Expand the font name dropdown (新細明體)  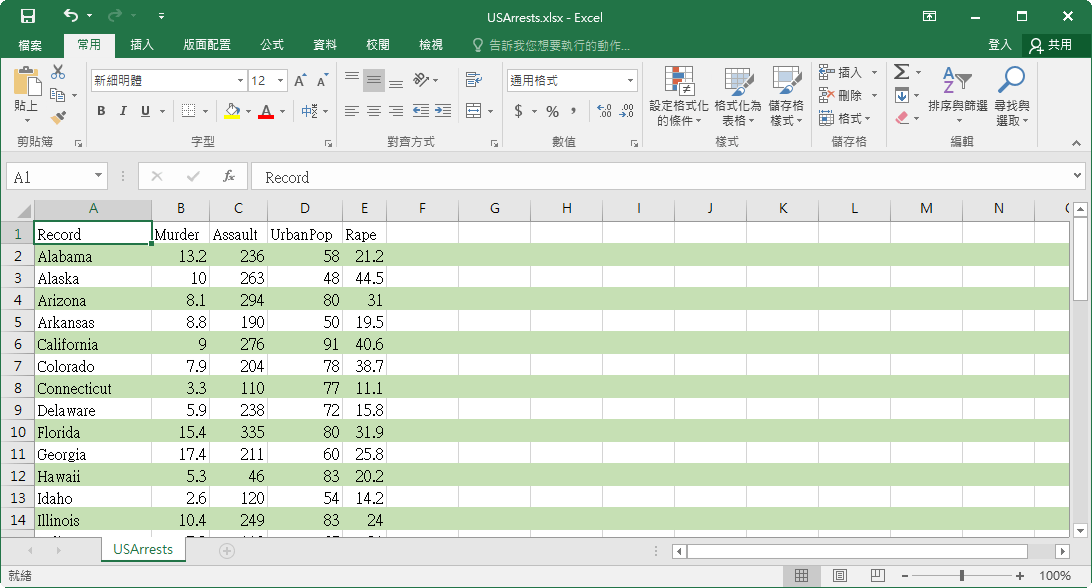pyautogui.click(x=240, y=81)
